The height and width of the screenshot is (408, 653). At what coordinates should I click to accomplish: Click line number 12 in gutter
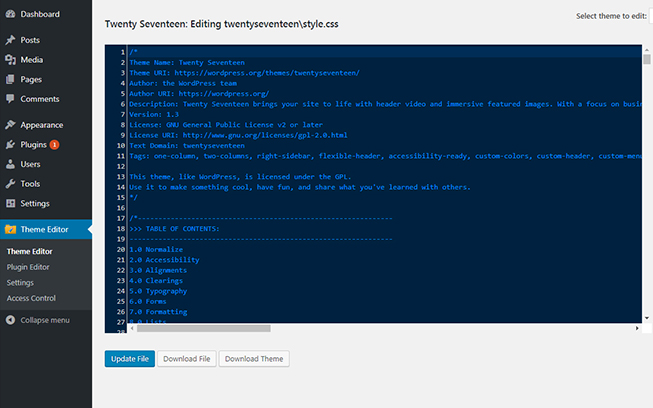pyautogui.click(x=121, y=167)
